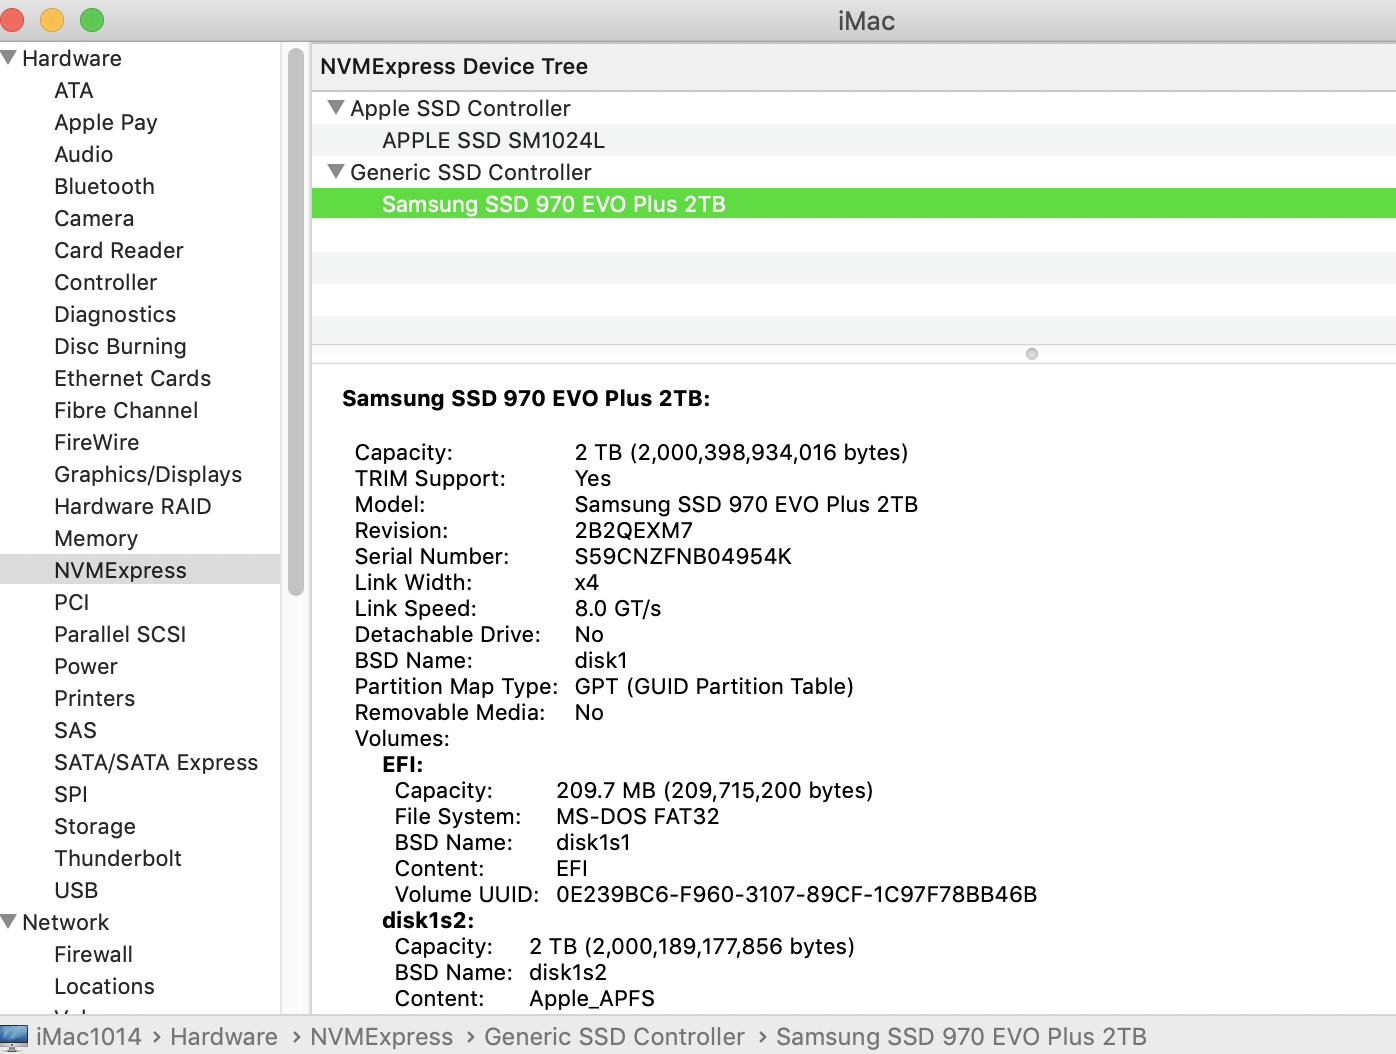This screenshot has width=1396, height=1054.
Task: Select the Hardware heading in sidebar
Action: (x=72, y=58)
